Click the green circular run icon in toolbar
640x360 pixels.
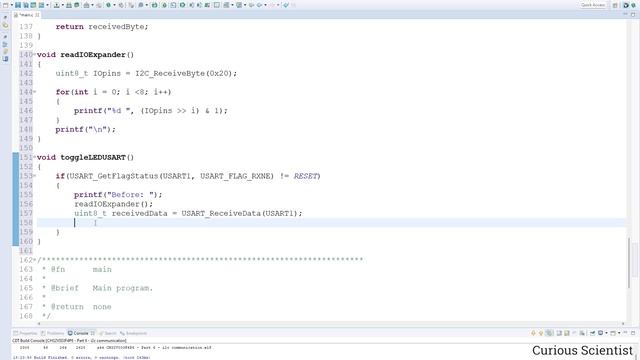point(109,5)
